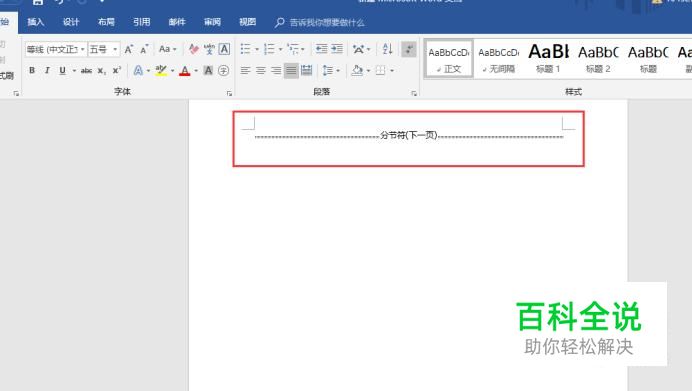
Task: Apply the 标题 style
Action: [x=648, y=59]
